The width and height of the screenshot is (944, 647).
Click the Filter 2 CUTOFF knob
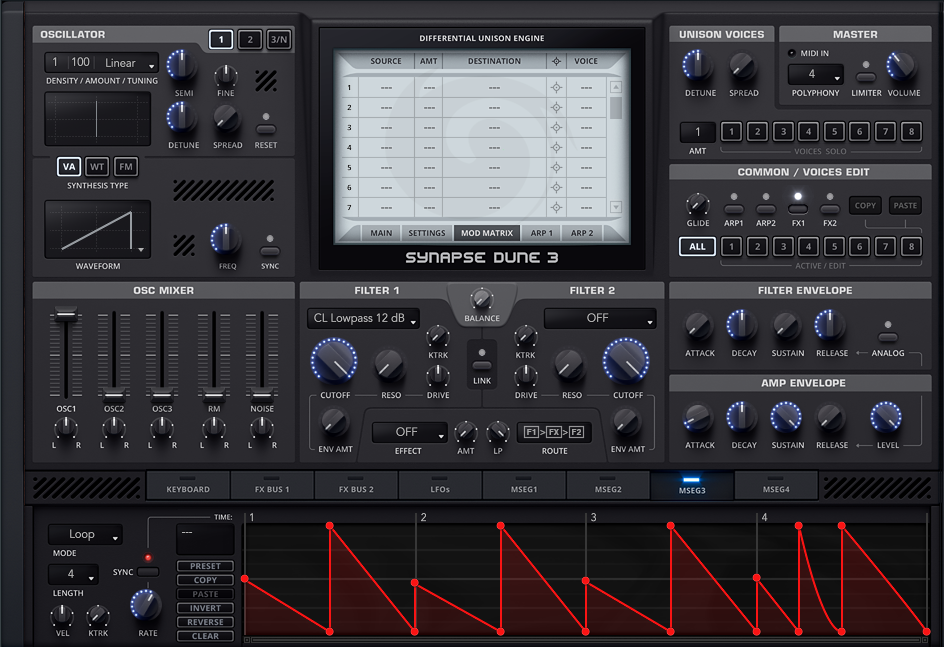626,362
